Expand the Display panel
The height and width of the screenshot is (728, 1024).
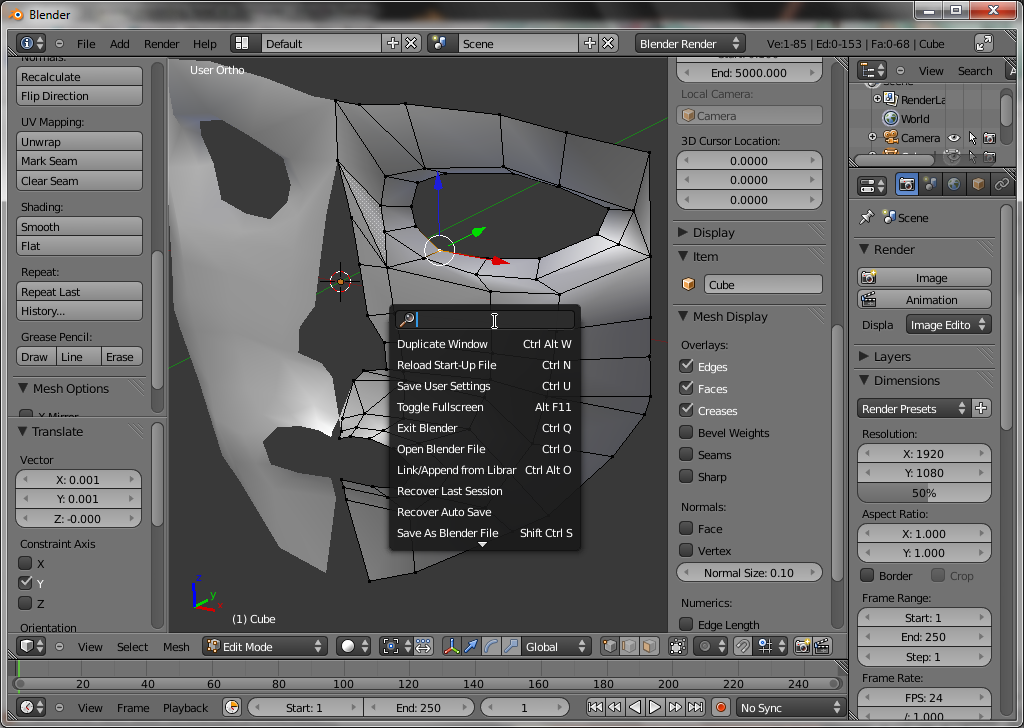(x=684, y=232)
